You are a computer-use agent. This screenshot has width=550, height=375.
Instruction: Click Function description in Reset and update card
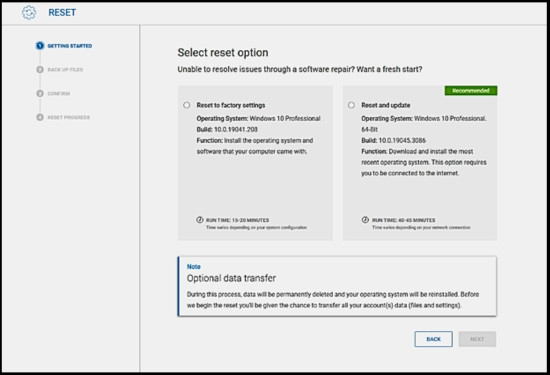point(424,162)
